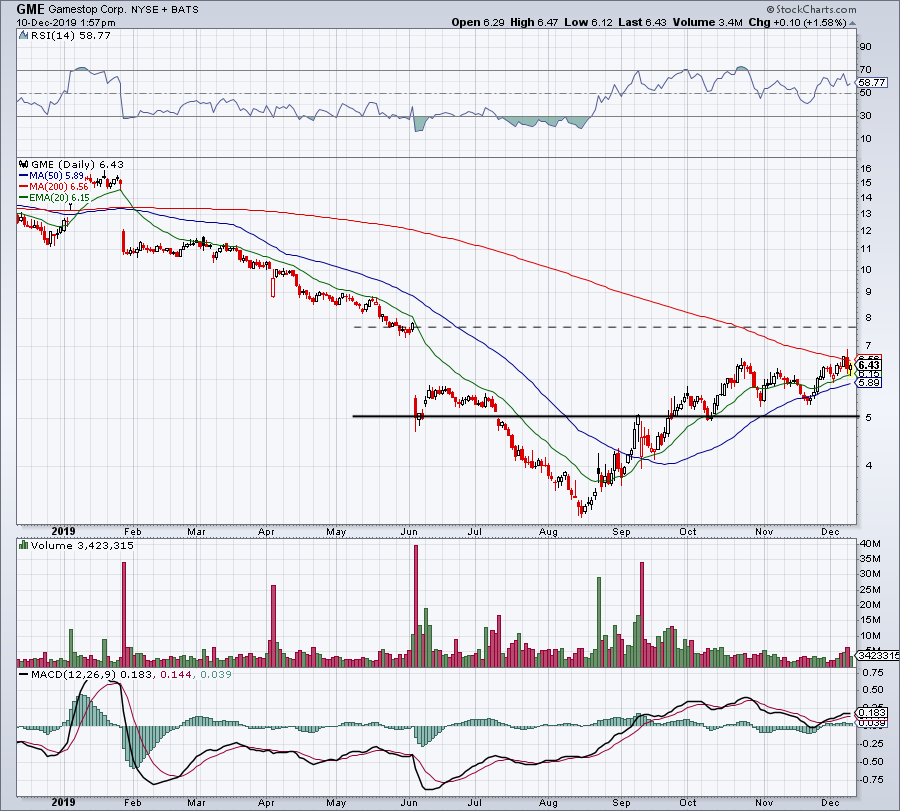Click the Sep label under price chart
This screenshot has width=900, height=811.
pos(621,532)
